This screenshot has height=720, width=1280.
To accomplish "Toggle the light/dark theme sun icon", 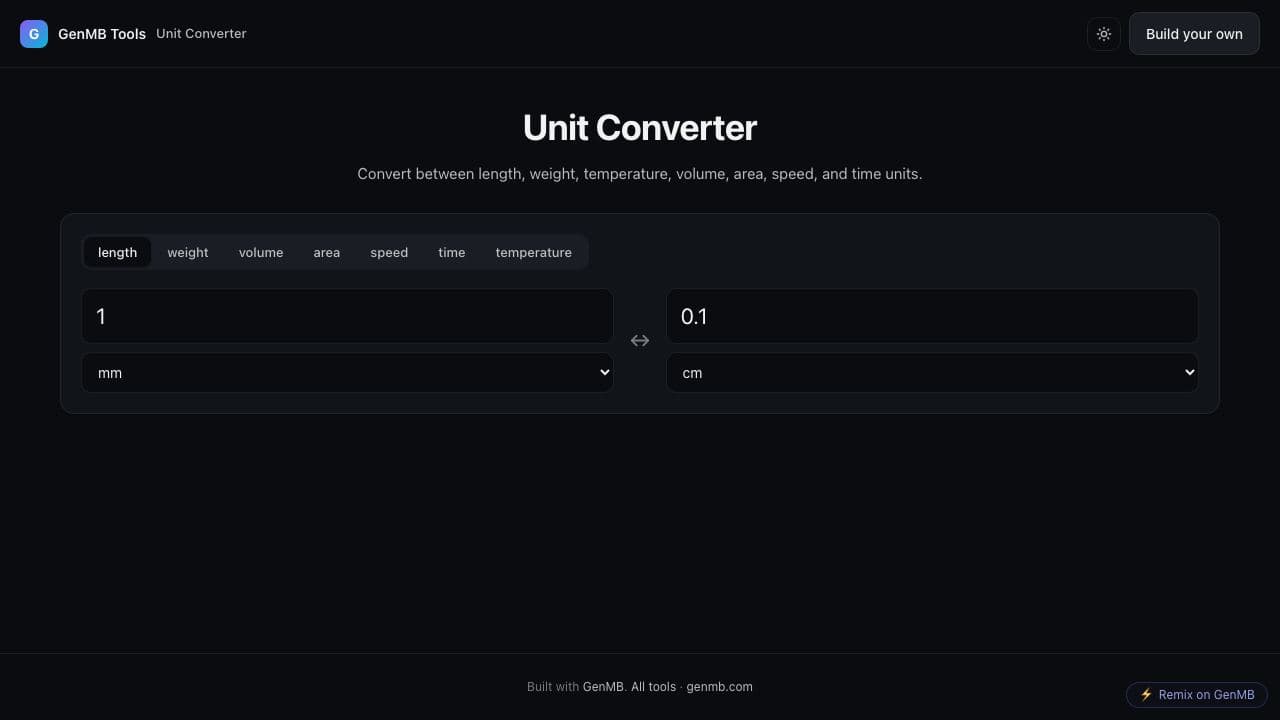I will 1104,34.
